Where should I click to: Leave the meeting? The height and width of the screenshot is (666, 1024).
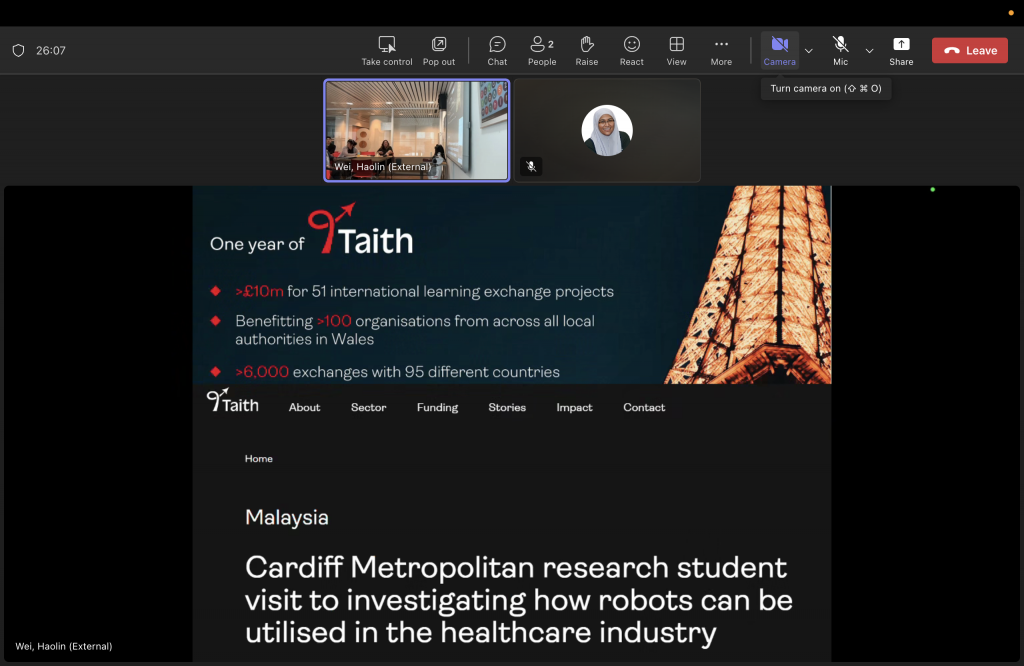[970, 50]
